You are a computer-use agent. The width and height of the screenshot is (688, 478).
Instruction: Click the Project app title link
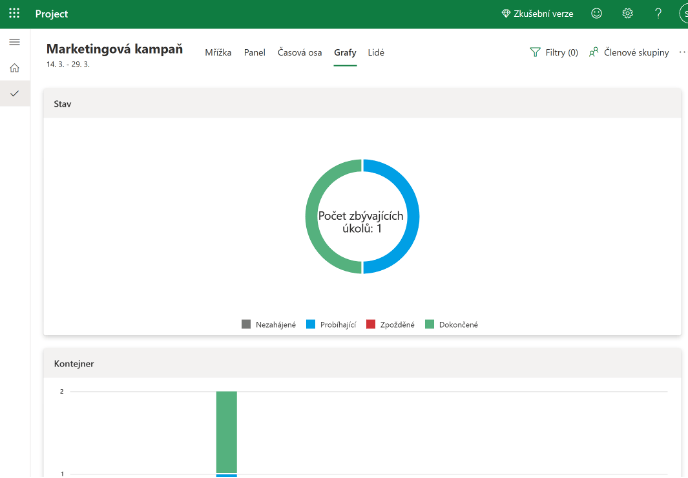[51, 14]
